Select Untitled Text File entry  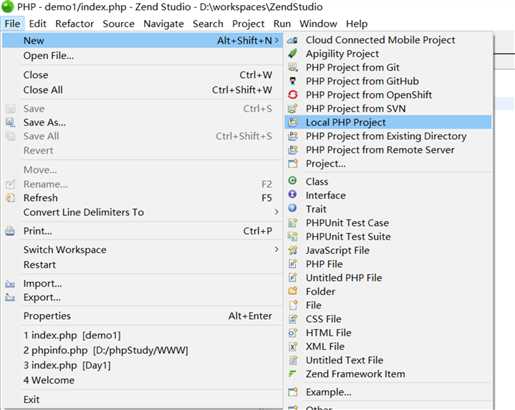[x=388, y=360]
